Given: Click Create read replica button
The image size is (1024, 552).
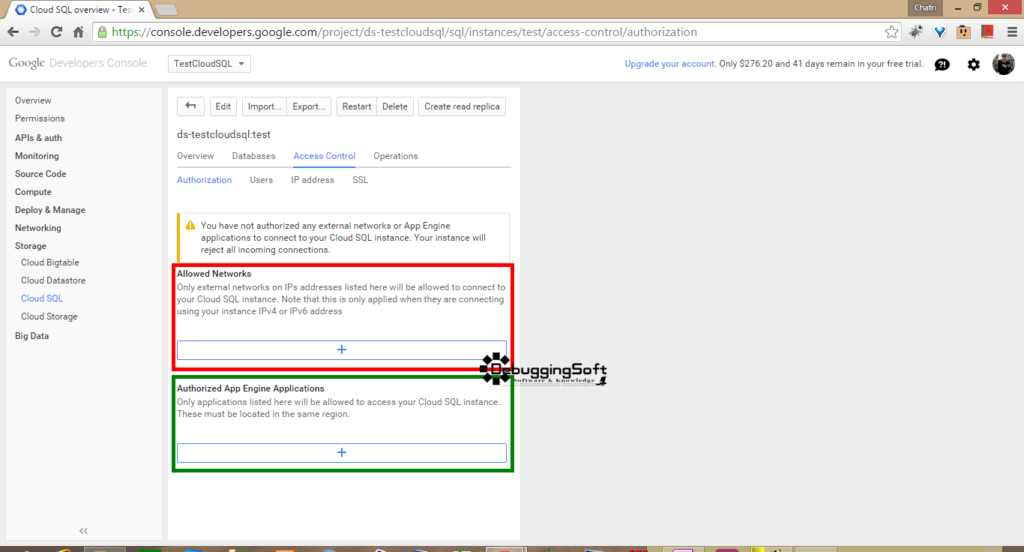Looking at the screenshot, I should pos(462,106).
